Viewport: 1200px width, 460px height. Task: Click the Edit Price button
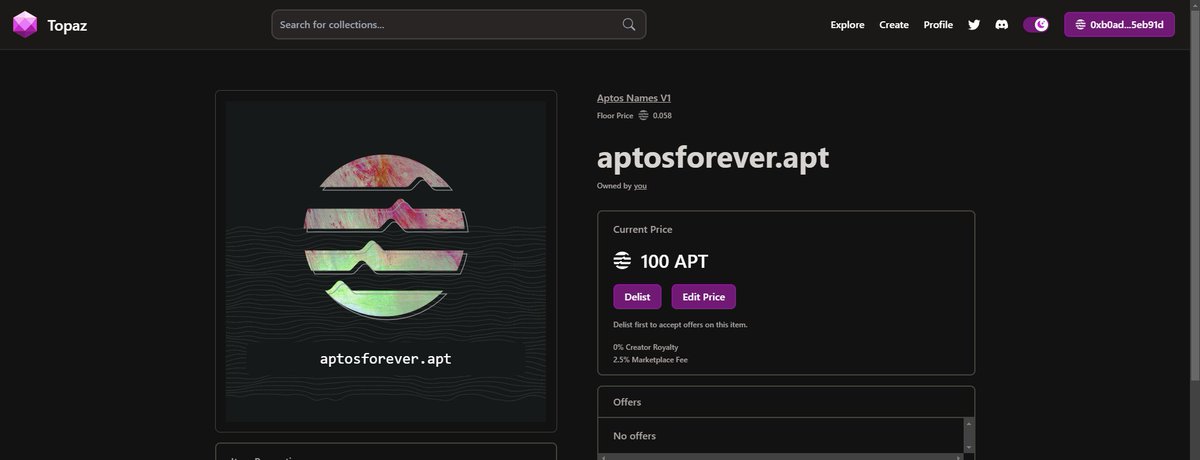(x=704, y=297)
